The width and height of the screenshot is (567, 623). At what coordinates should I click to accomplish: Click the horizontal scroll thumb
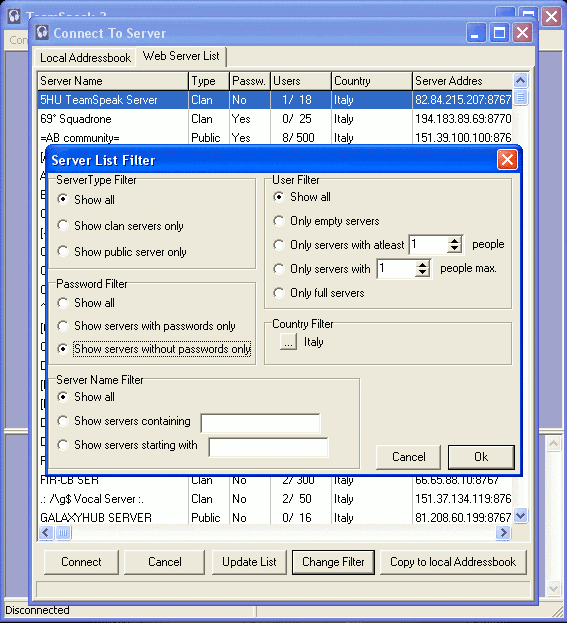coord(63,532)
